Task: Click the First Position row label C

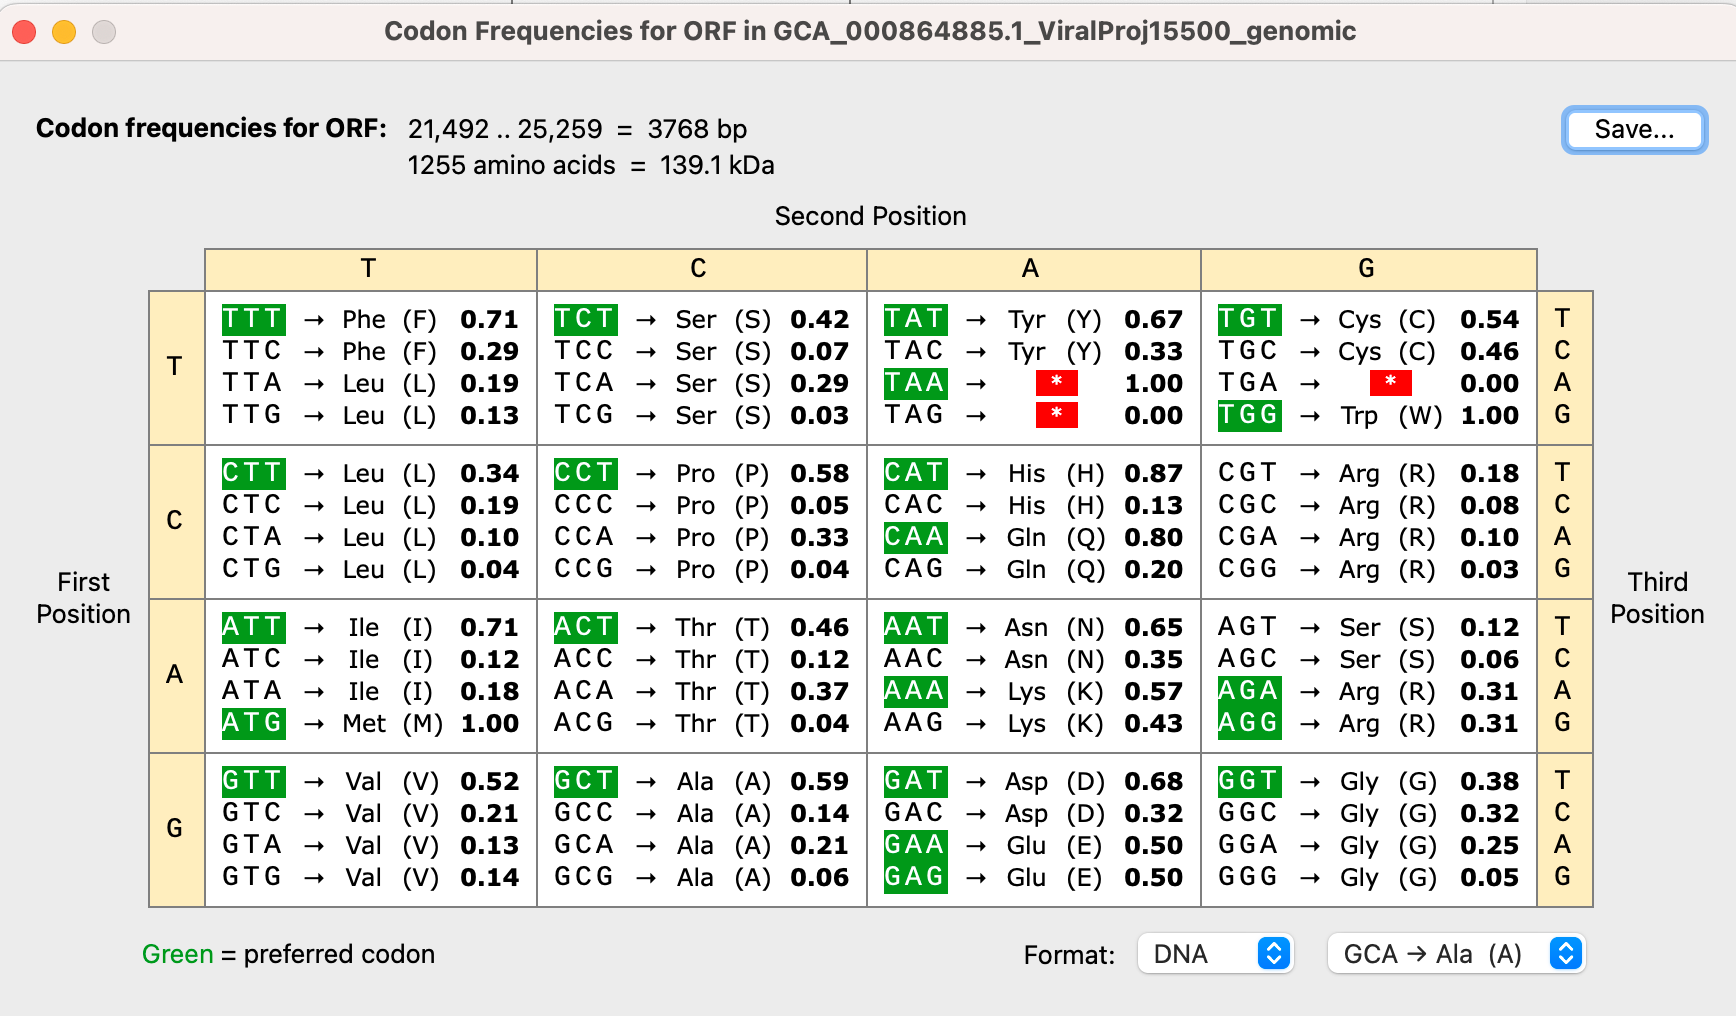Action: (x=176, y=521)
